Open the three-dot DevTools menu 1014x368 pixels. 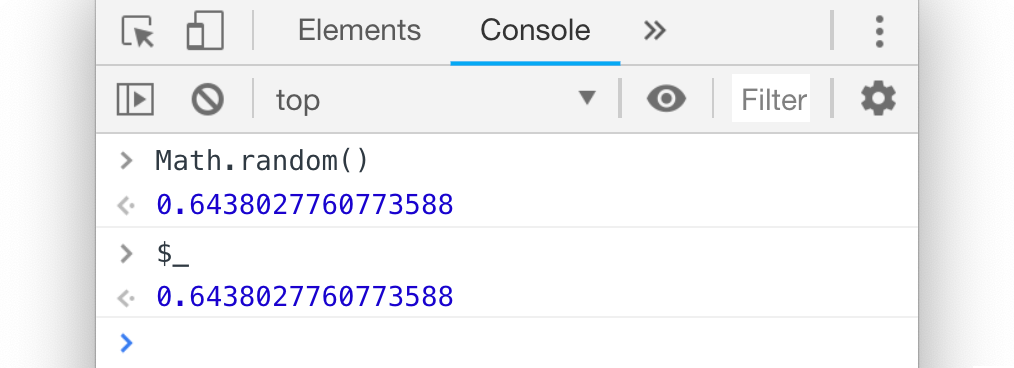pos(879,31)
